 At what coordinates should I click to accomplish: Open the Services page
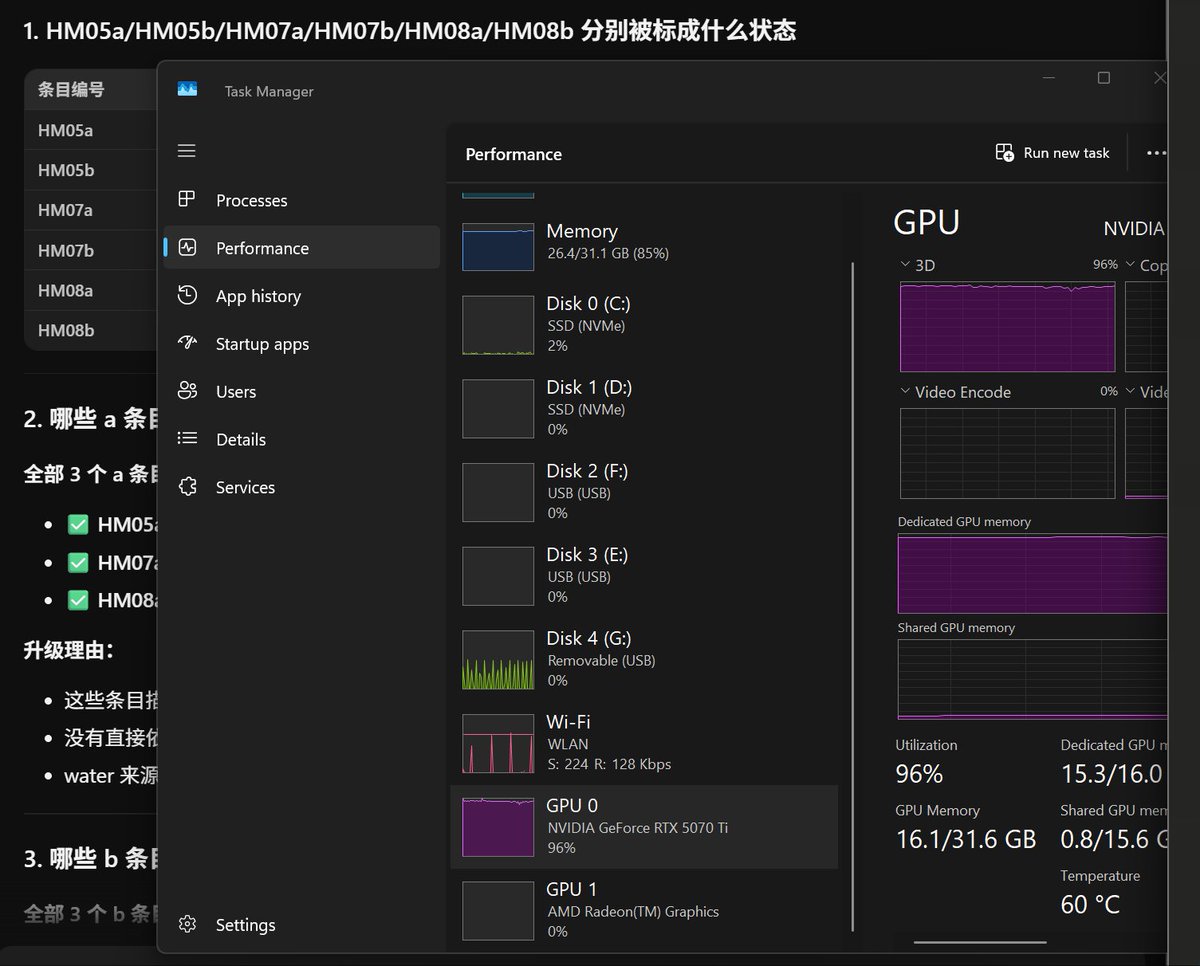(x=301, y=487)
